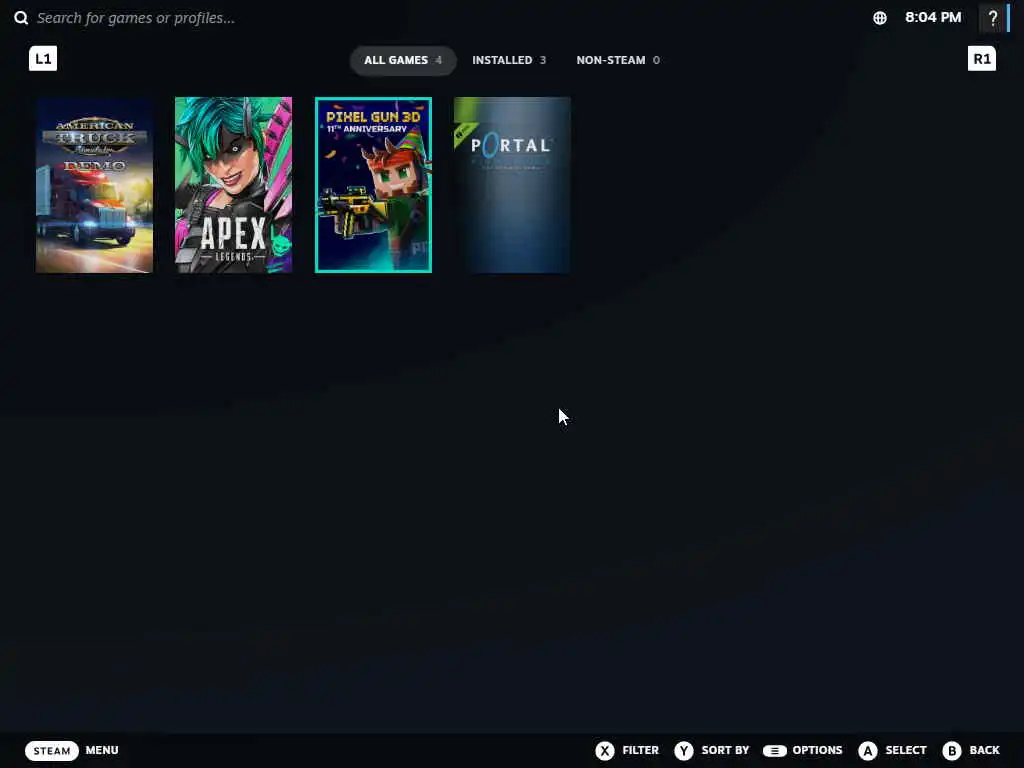Click the clock showing 8:04 PM
Viewport: 1024px width, 768px height.
[x=933, y=18]
